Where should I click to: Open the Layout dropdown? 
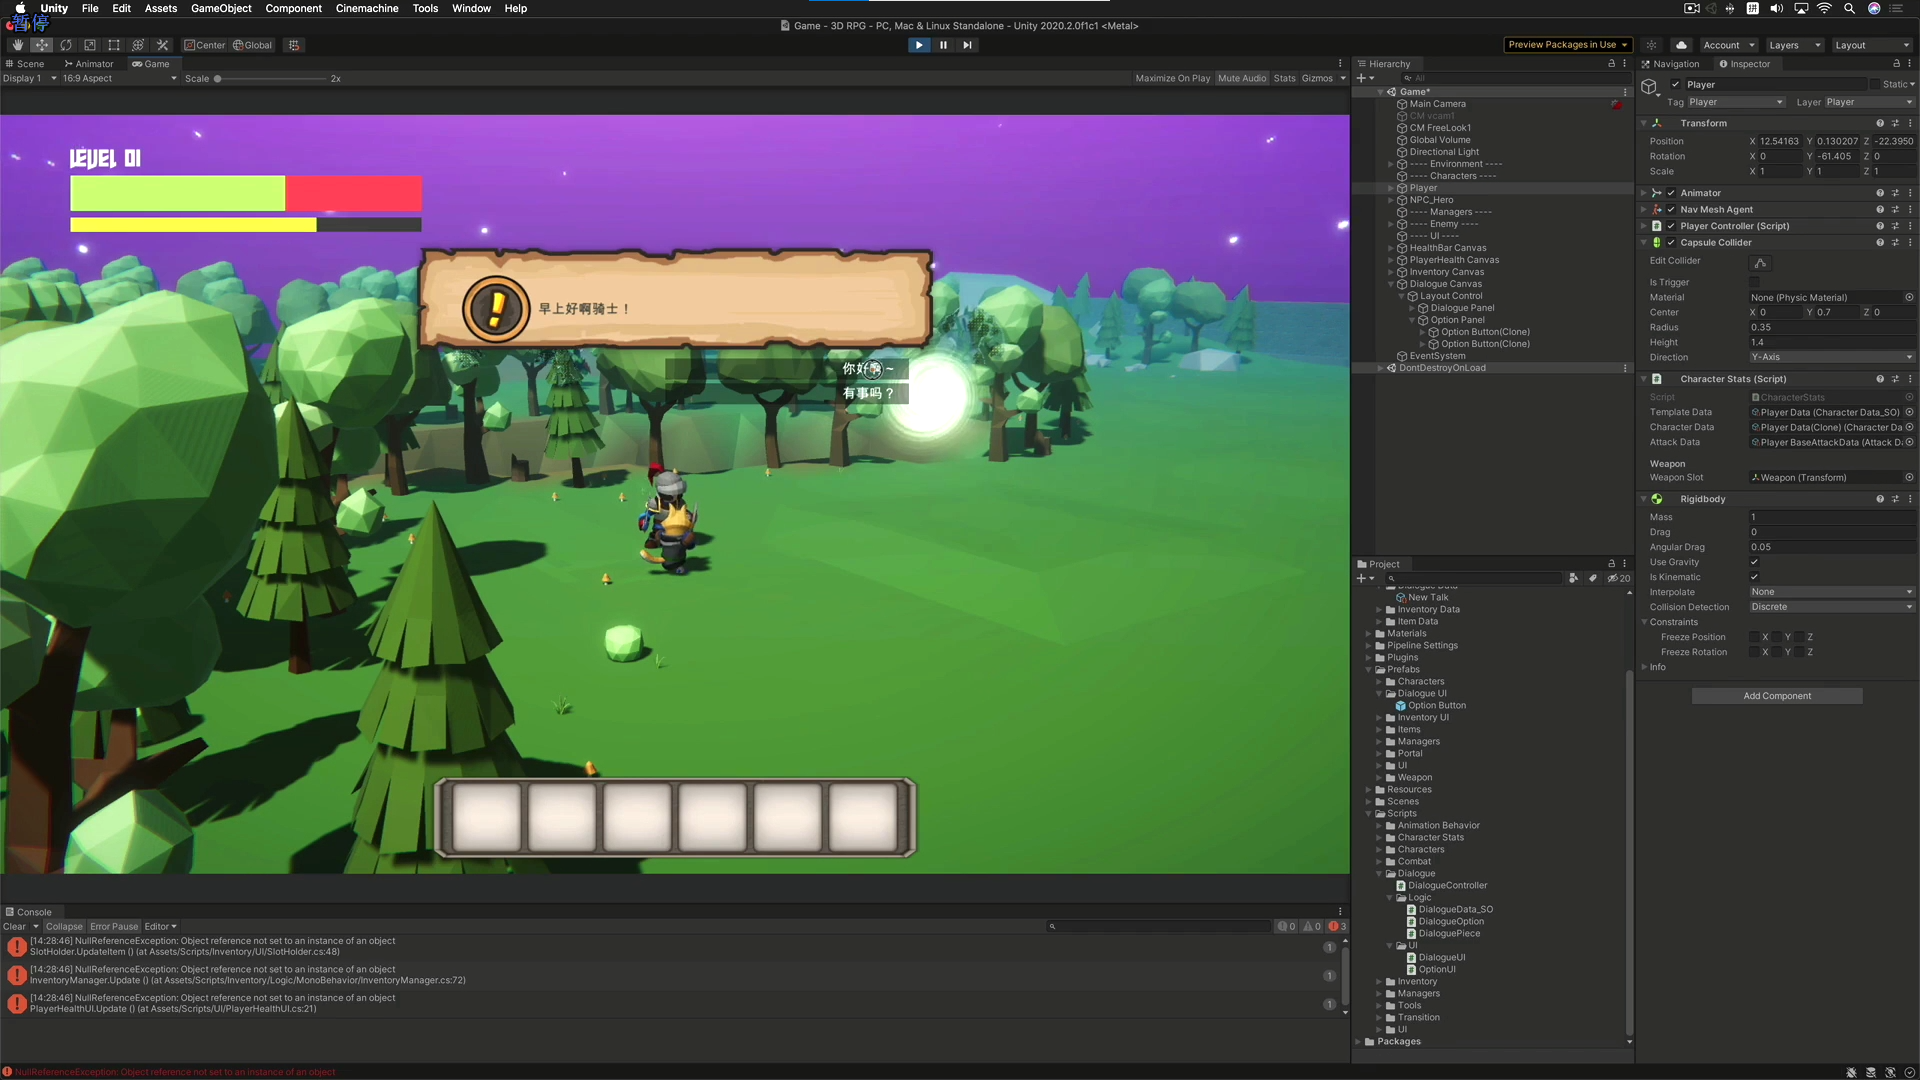(x=1872, y=45)
